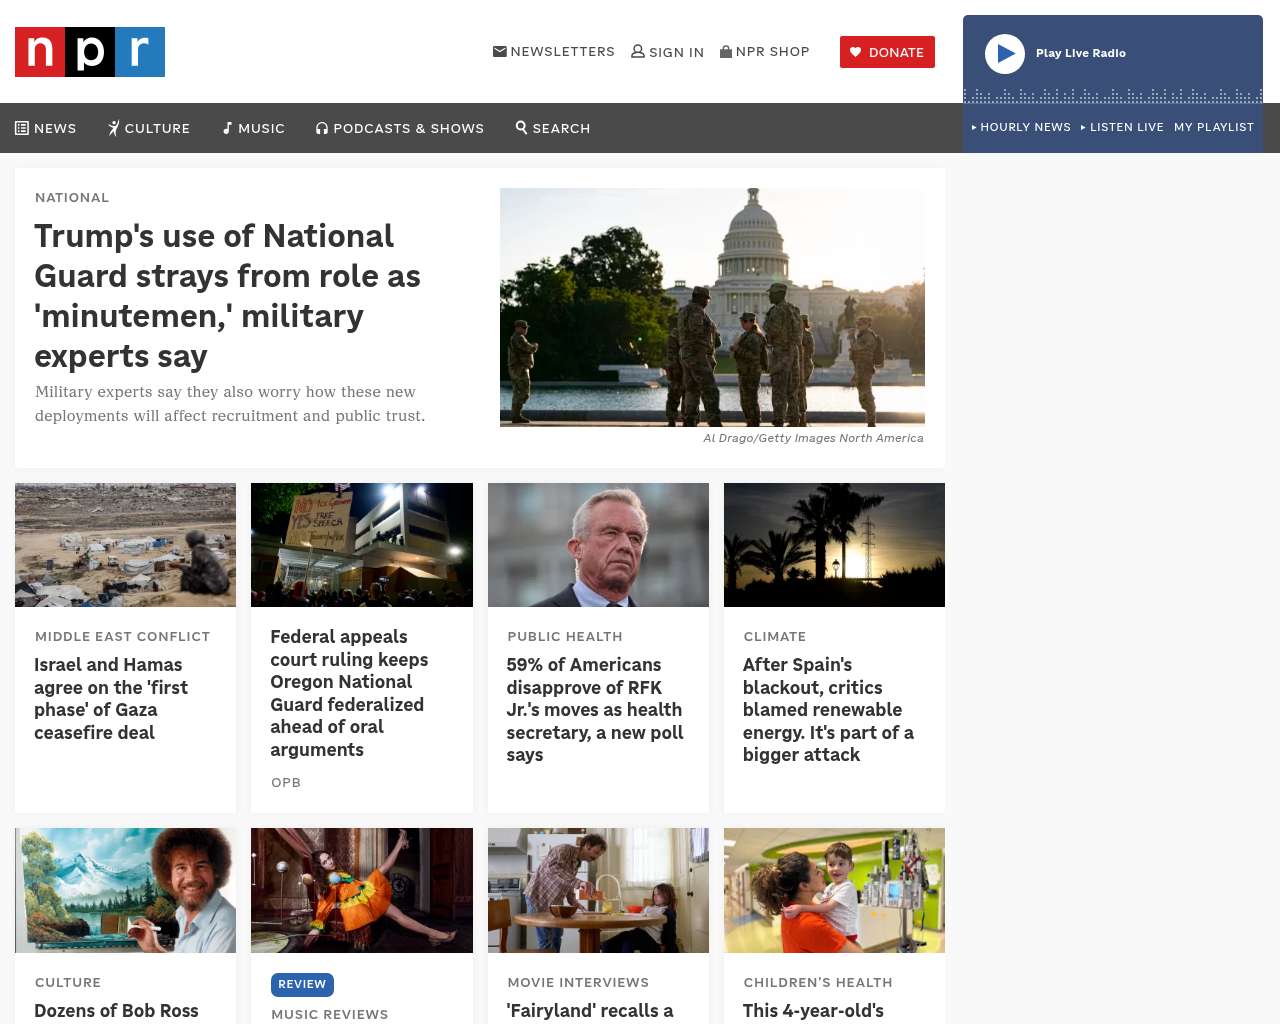Image resolution: width=1280 pixels, height=1024 pixels.
Task: Open the Climate category
Action: click(x=775, y=636)
